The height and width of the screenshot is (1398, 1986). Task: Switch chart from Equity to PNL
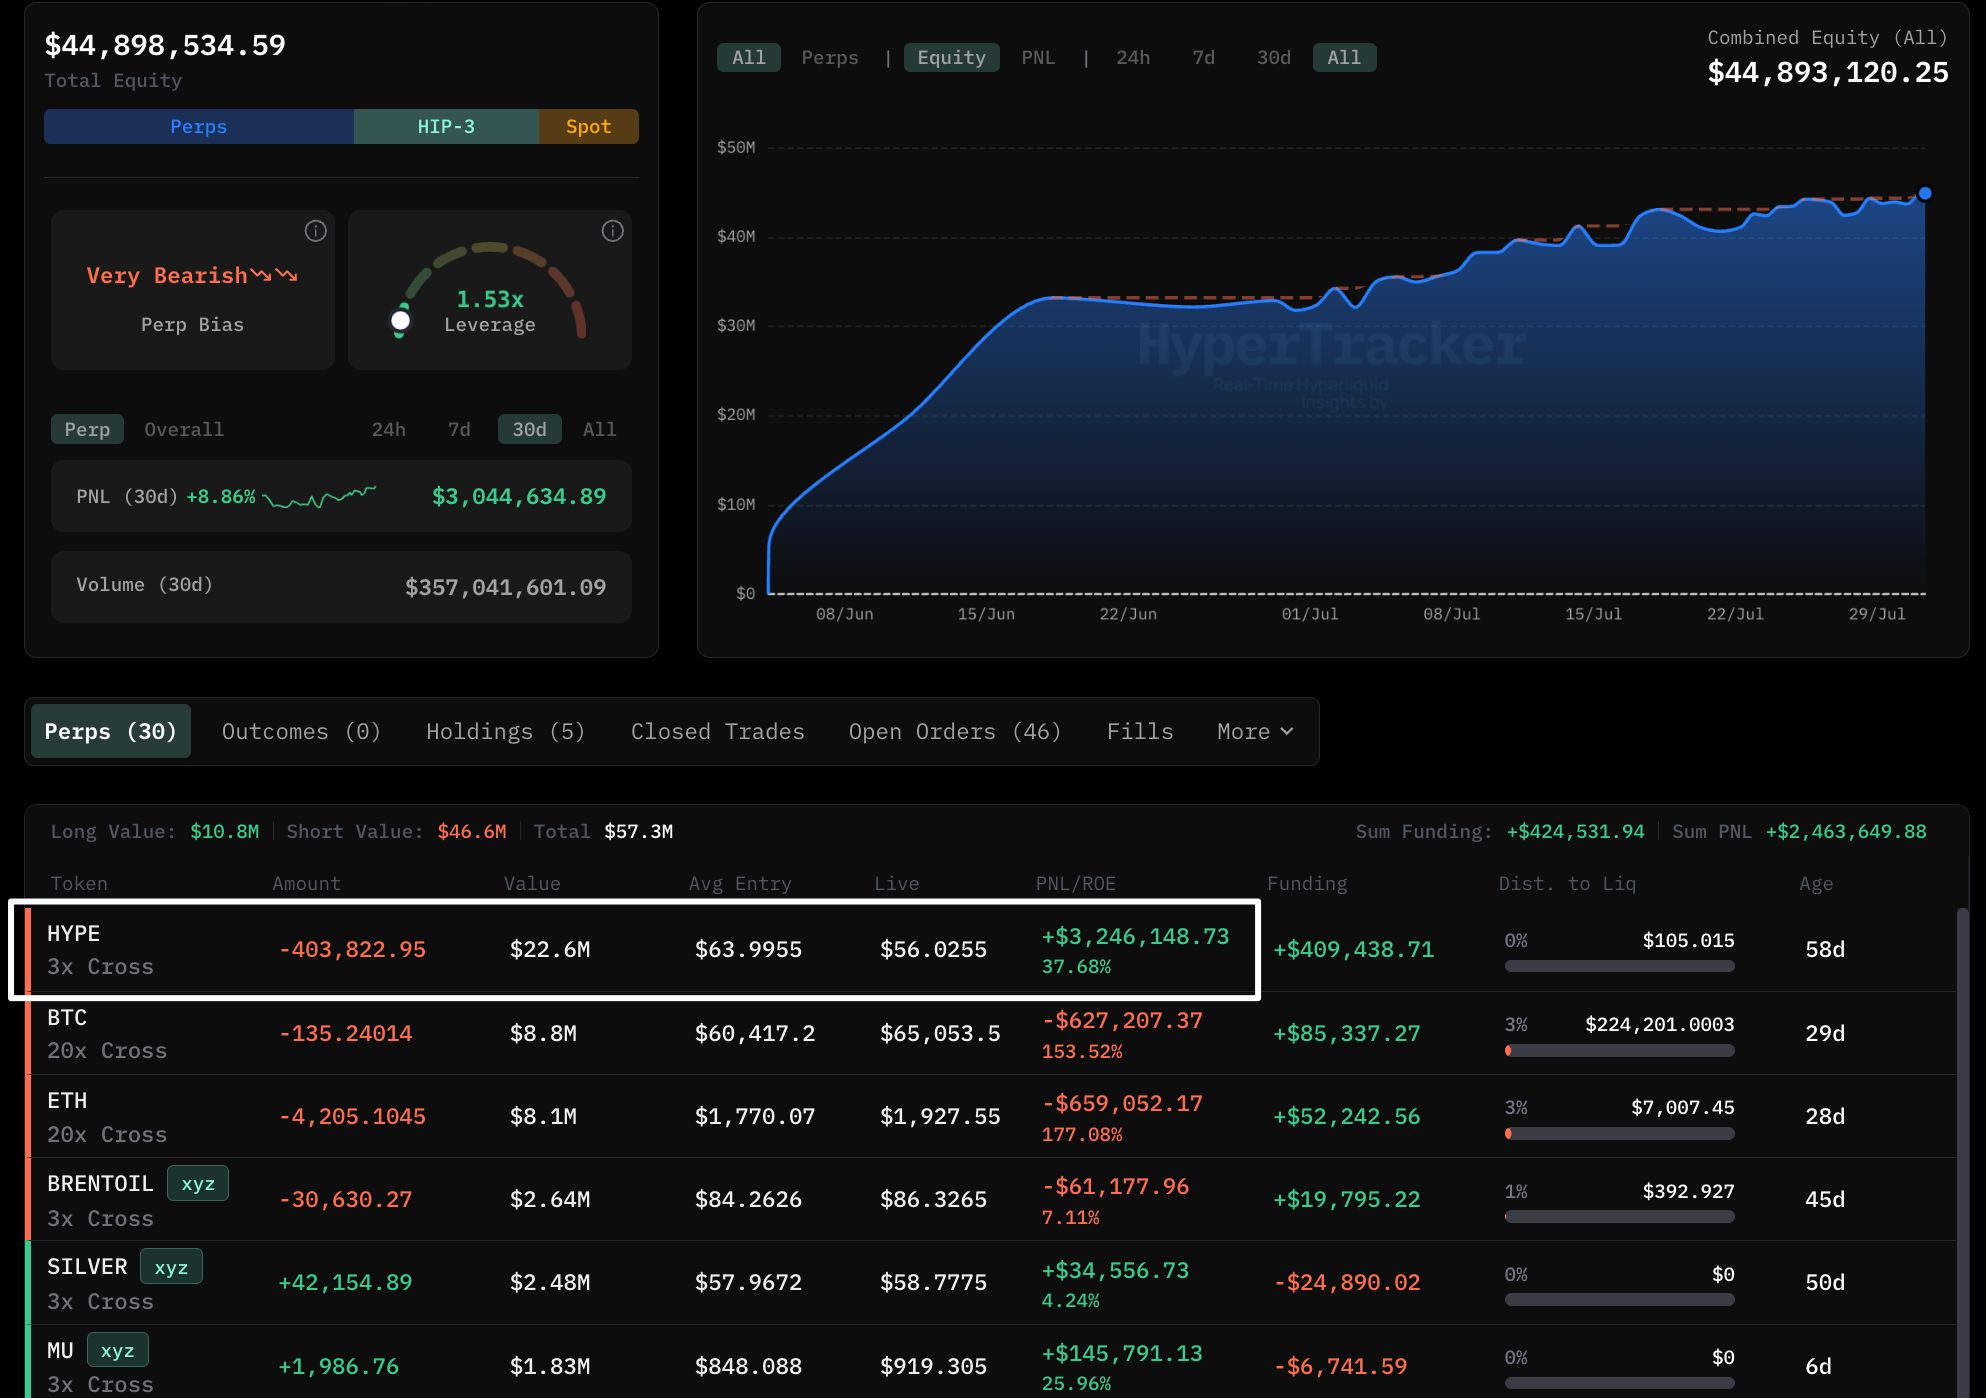[x=1037, y=58]
